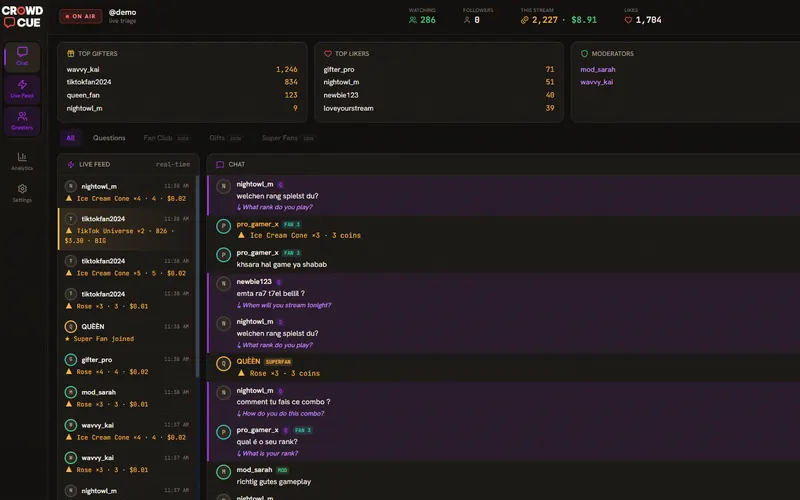Click nightowl_m Ice Cream Cone ×4 feed entry
The width and height of the screenshot is (800, 500).
pos(127,192)
